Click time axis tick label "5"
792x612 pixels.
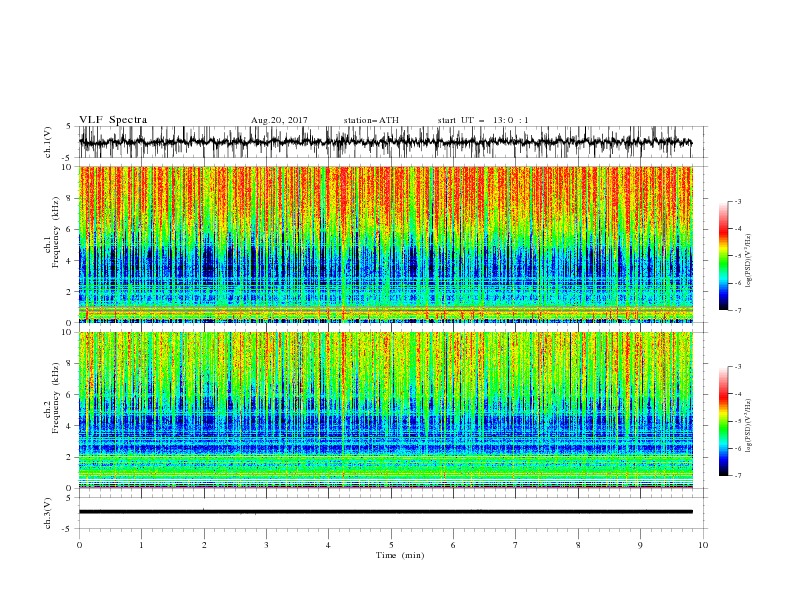tap(391, 545)
